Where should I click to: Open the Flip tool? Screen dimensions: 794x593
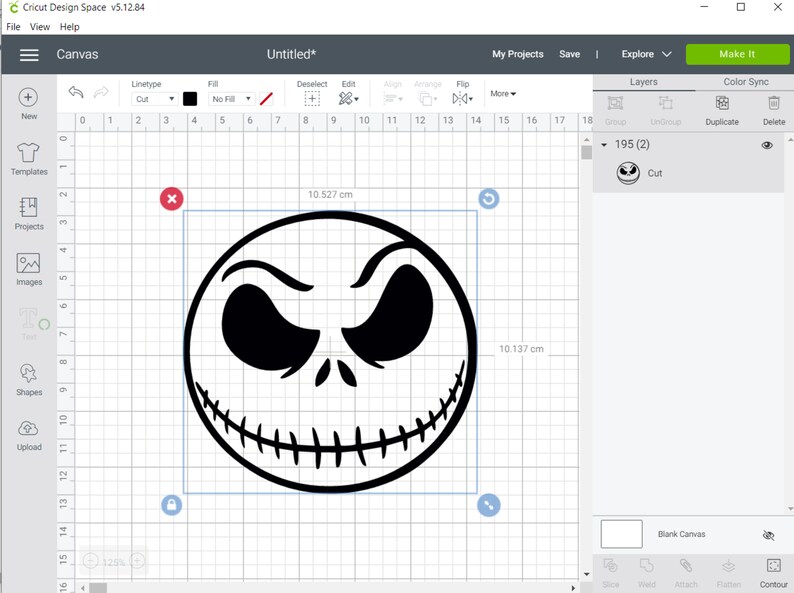pos(462,99)
